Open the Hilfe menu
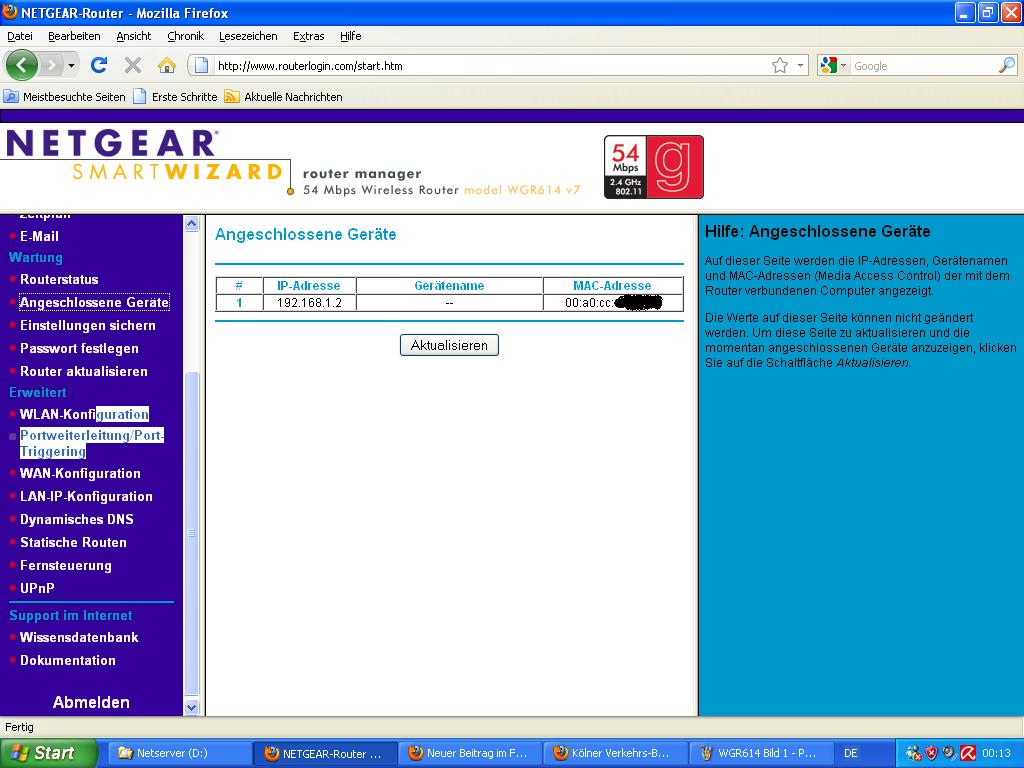This screenshot has width=1024, height=768. coord(351,36)
